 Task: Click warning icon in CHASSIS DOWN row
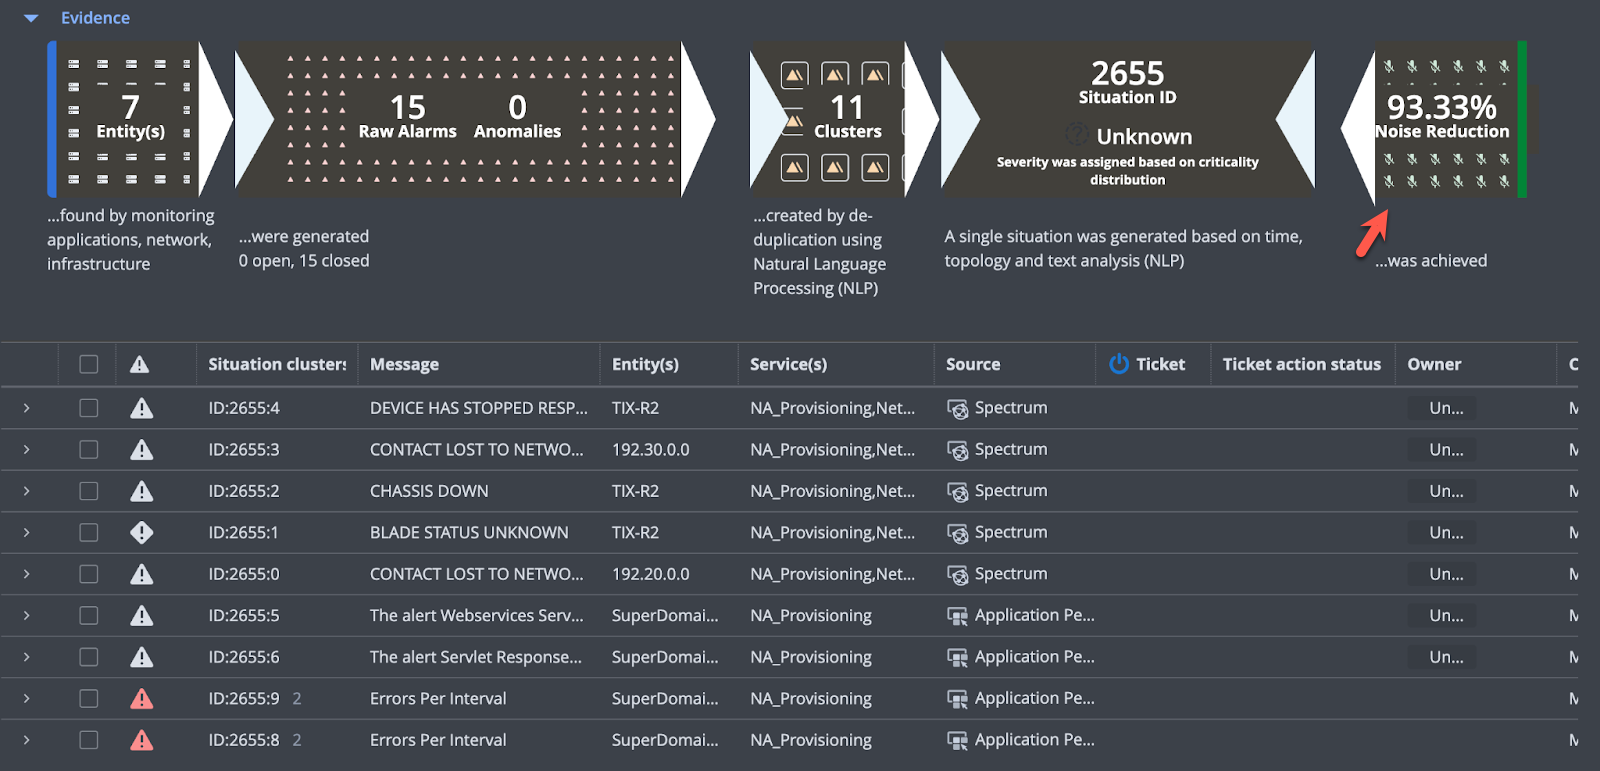tap(142, 491)
